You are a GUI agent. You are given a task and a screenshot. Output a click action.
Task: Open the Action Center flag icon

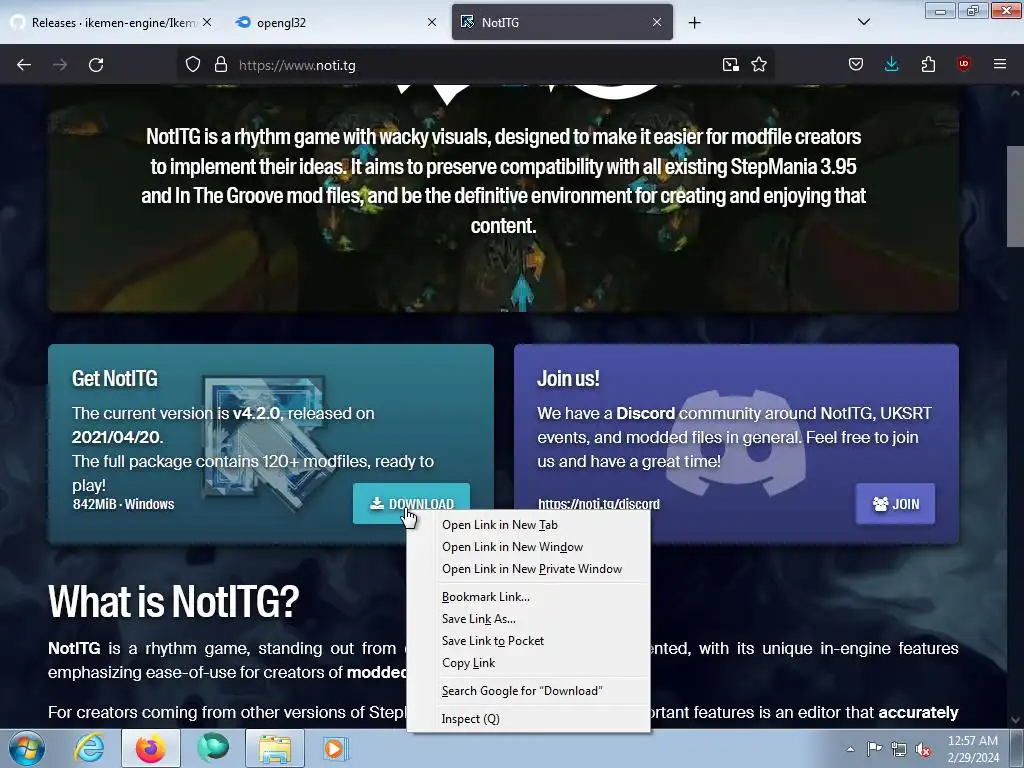[x=874, y=749]
